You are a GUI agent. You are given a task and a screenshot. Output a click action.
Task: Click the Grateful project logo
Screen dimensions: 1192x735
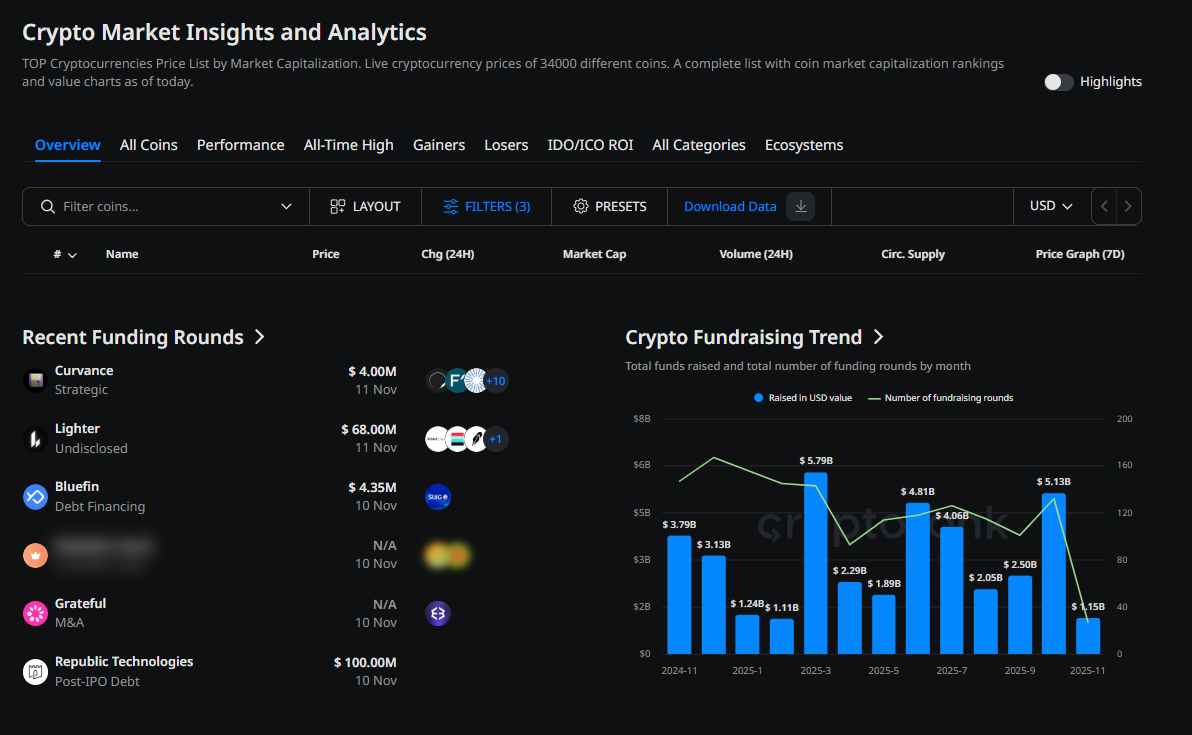coord(36,613)
